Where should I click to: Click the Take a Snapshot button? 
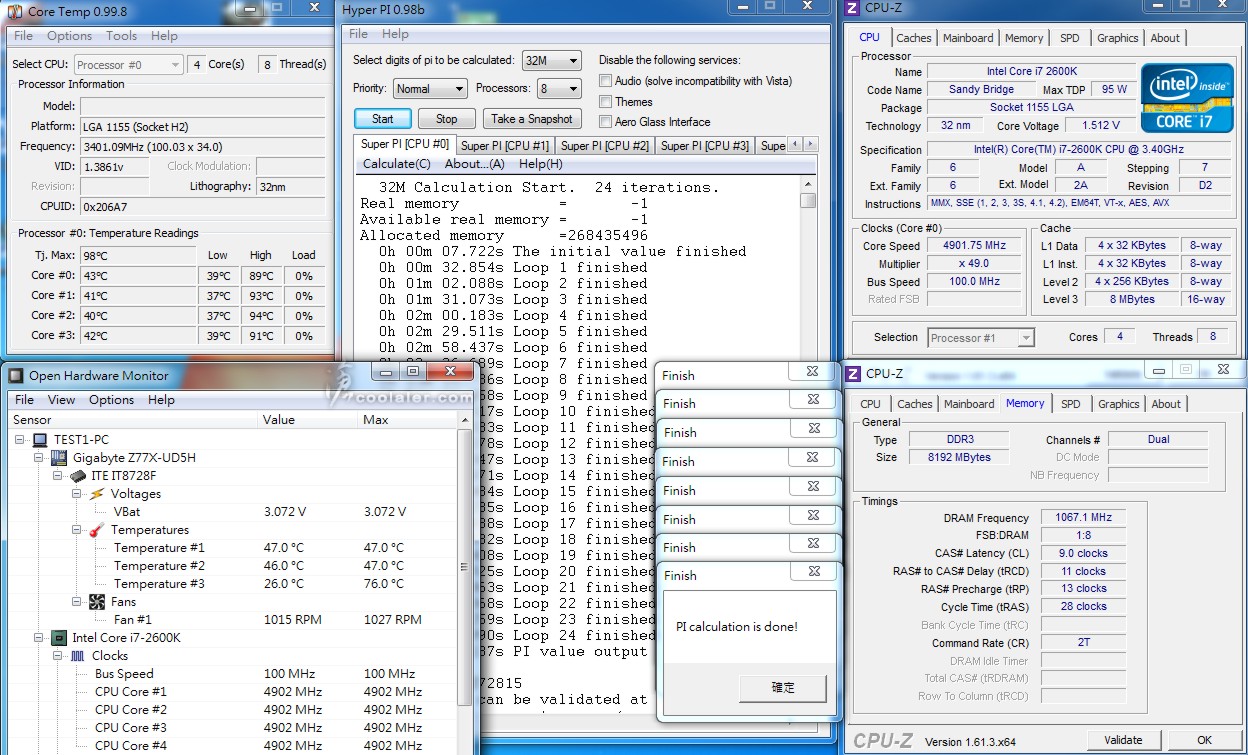532,118
